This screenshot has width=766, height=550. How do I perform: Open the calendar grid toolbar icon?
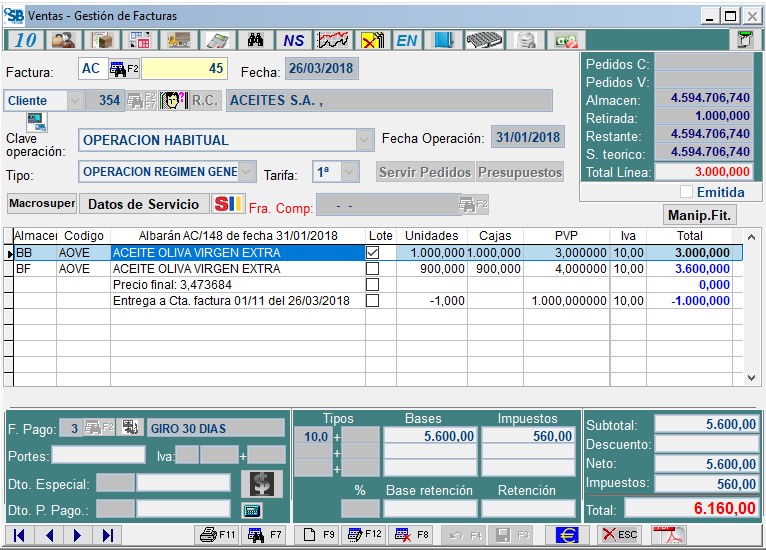point(140,40)
